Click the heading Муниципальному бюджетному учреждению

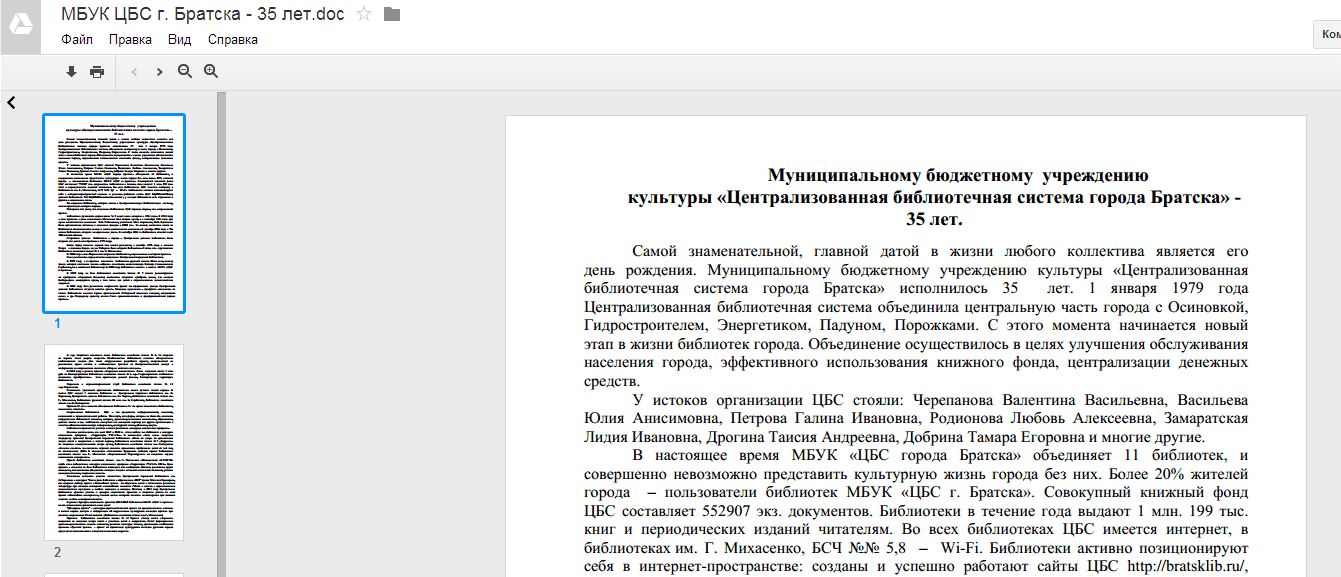pyautogui.click(x=958, y=176)
